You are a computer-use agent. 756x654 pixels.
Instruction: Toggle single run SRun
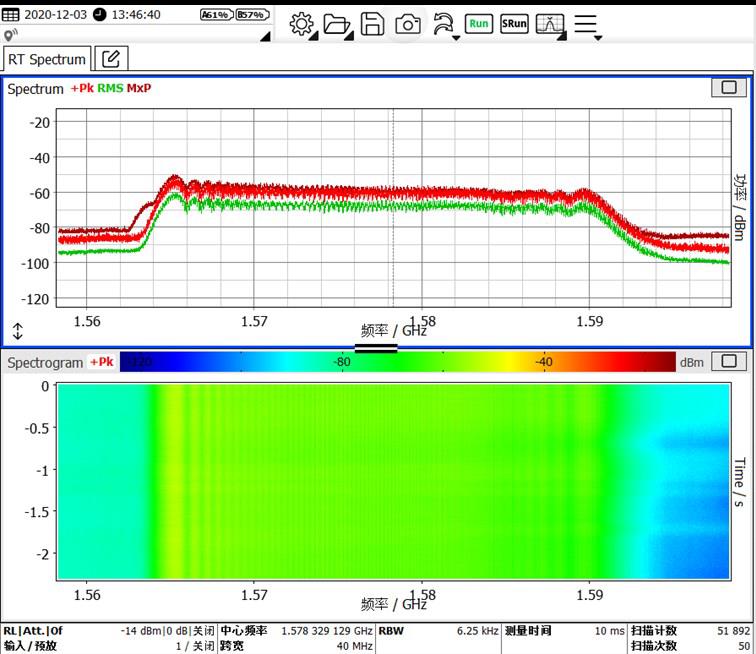coord(514,24)
